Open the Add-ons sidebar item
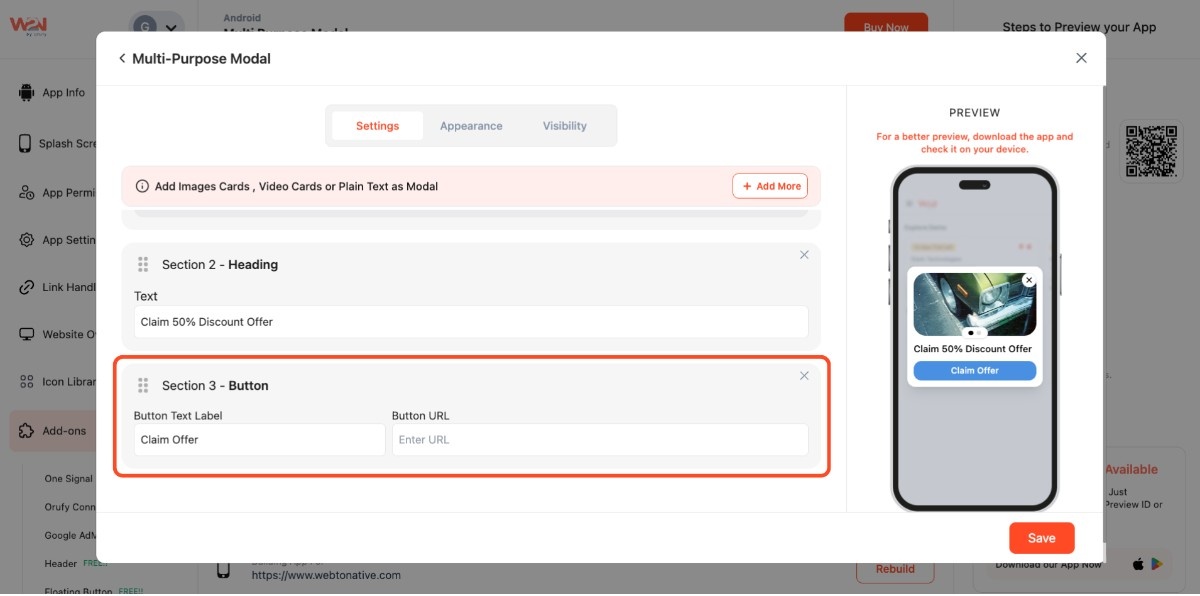1200x596 pixels. tap(64, 431)
